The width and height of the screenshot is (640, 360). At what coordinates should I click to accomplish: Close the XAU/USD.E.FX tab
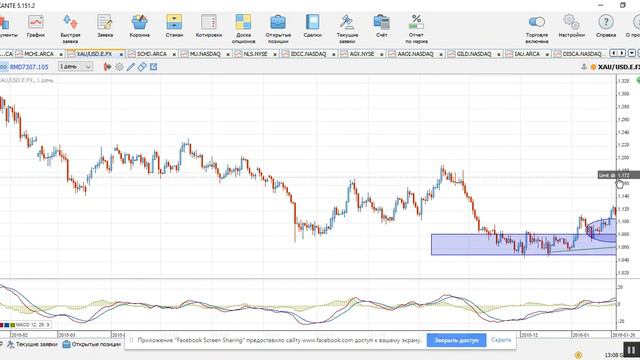click(x=121, y=54)
